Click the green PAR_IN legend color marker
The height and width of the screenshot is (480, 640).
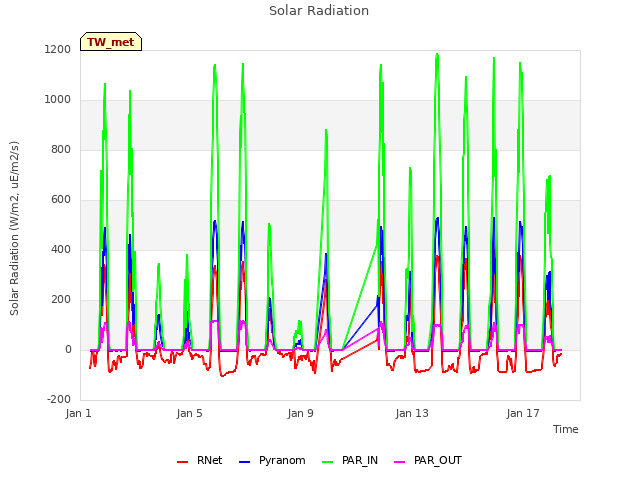click(x=327, y=462)
